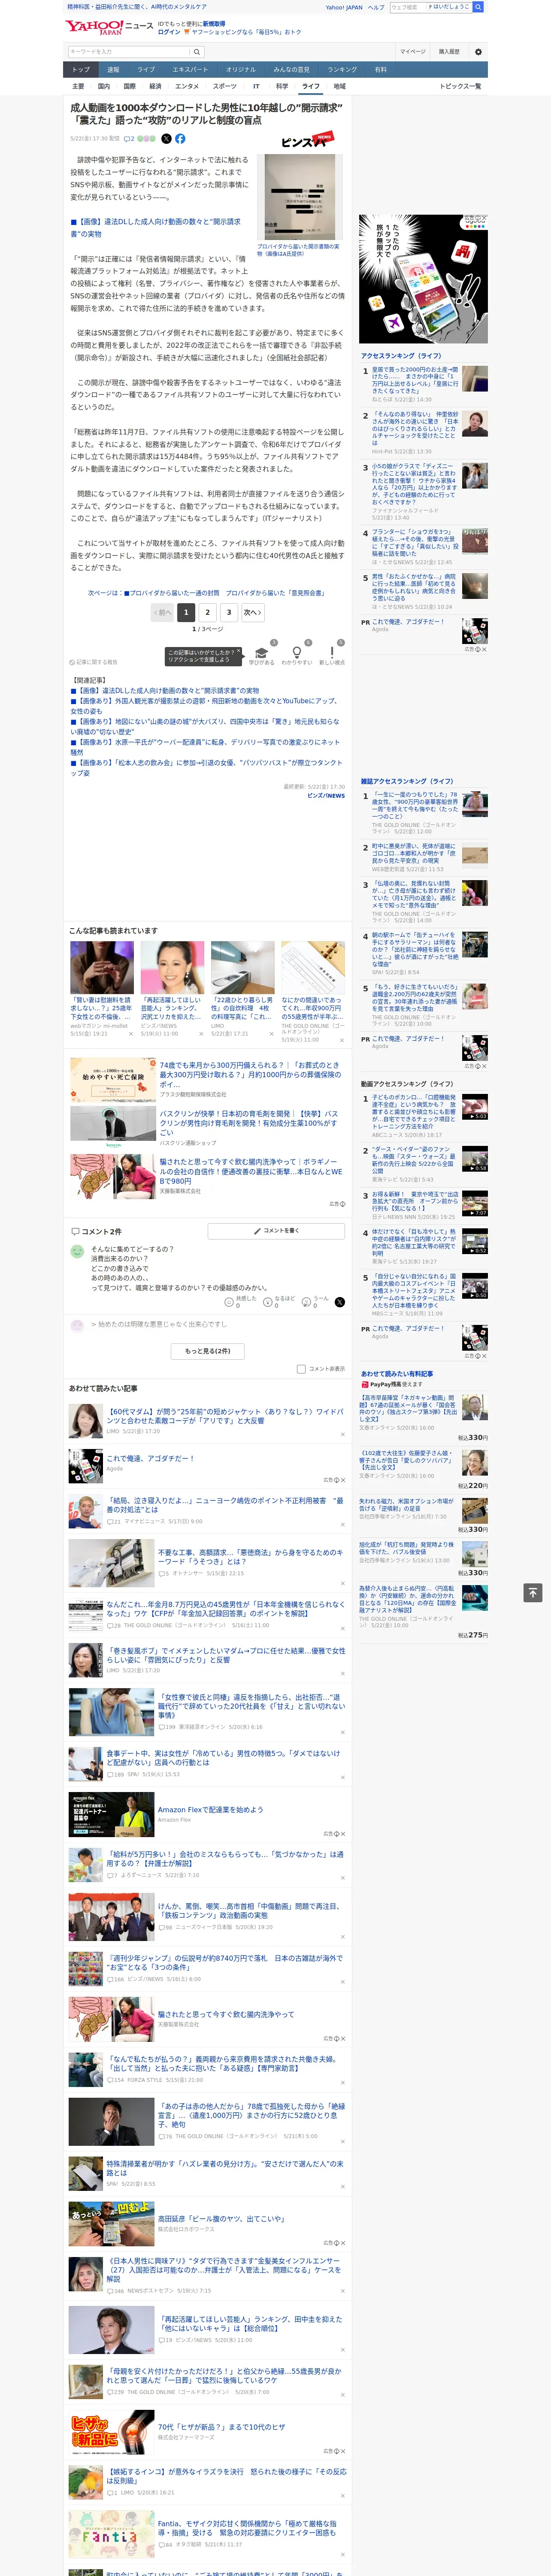Click the first commenter's green avatar
This screenshot has height=2576, width=551.
[x=77, y=1251]
